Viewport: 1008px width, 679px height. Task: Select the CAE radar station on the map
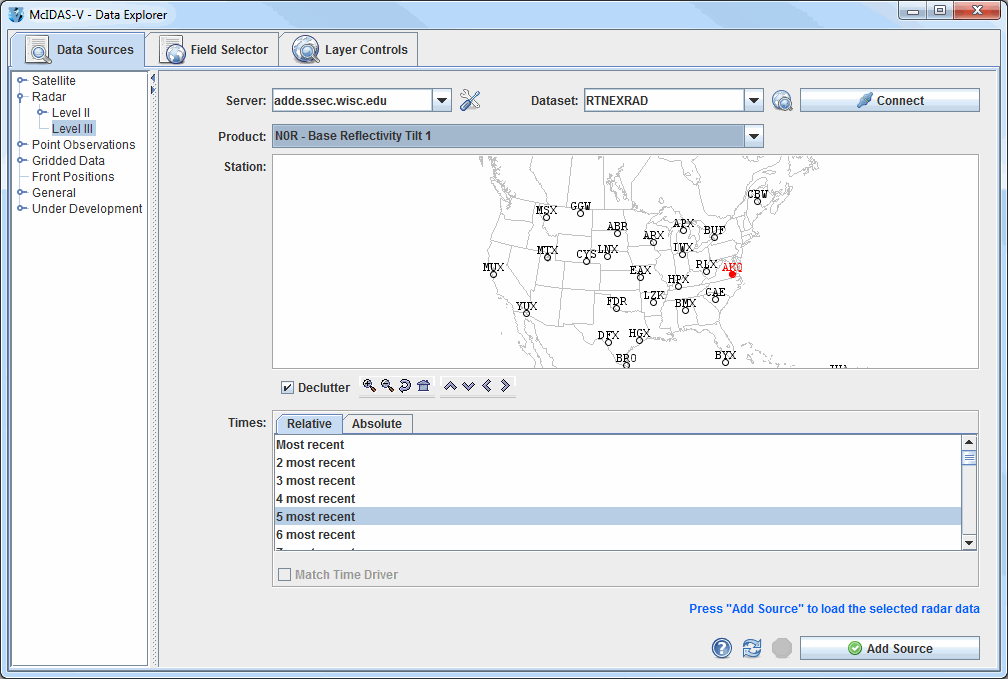click(716, 300)
